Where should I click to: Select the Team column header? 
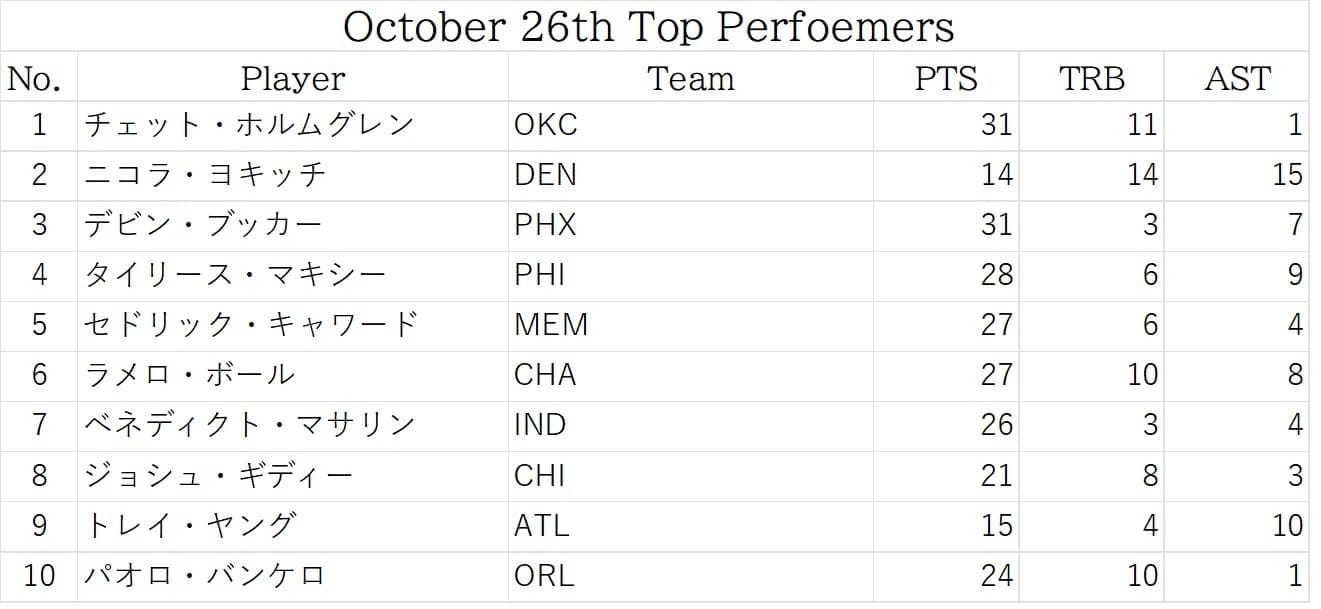[x=690, y=78]
